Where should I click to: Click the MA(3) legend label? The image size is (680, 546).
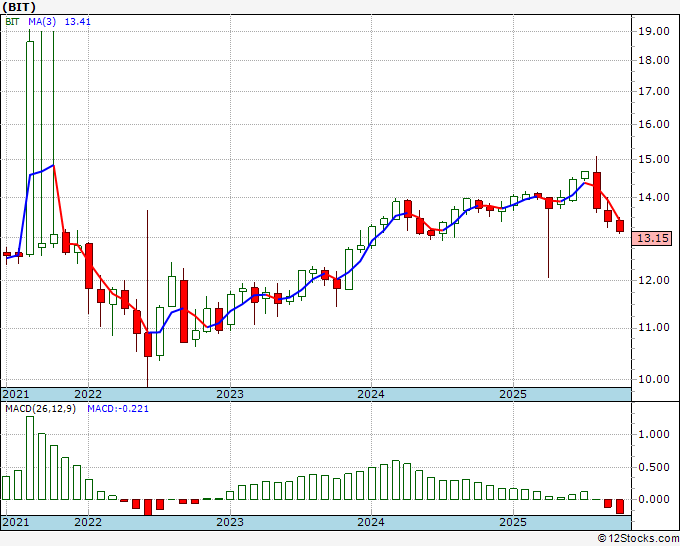(42, 21)
